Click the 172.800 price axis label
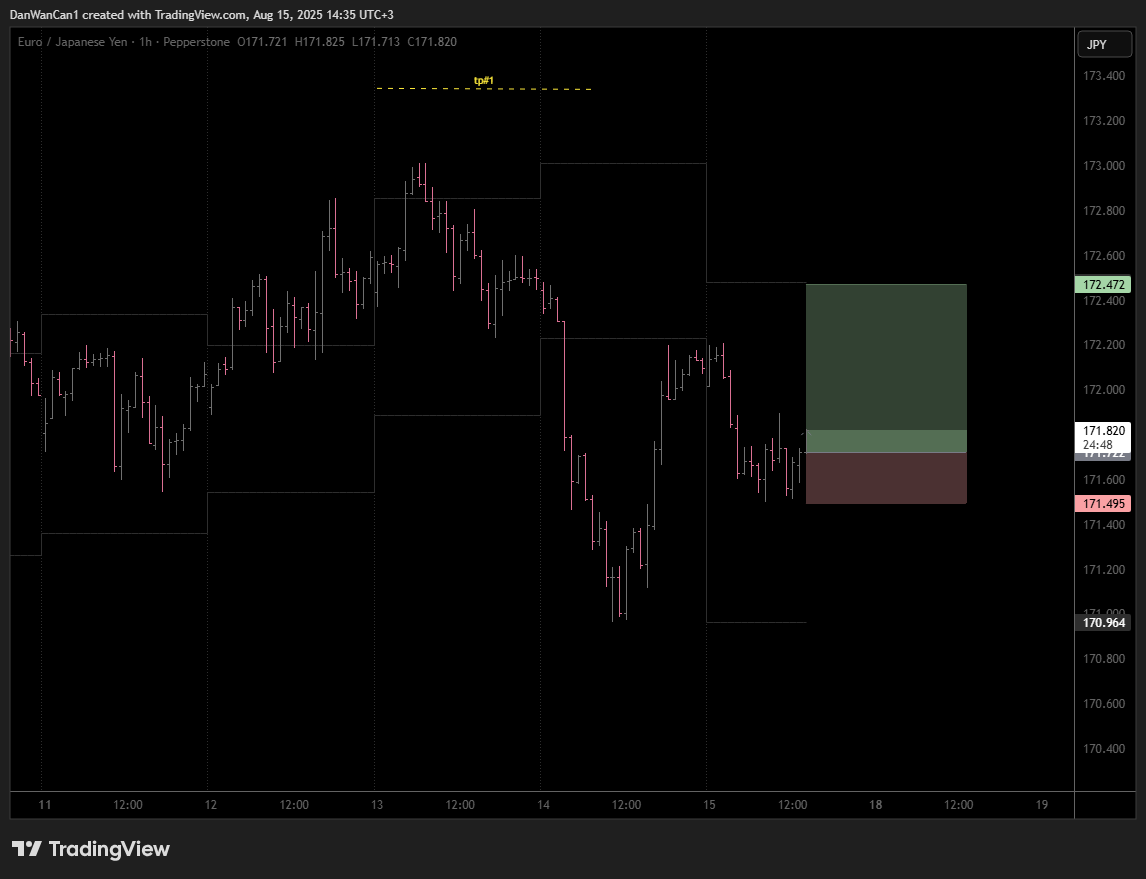Image resolution: width=1146 pixels, height=879 pixels. tap(1104, 211)
